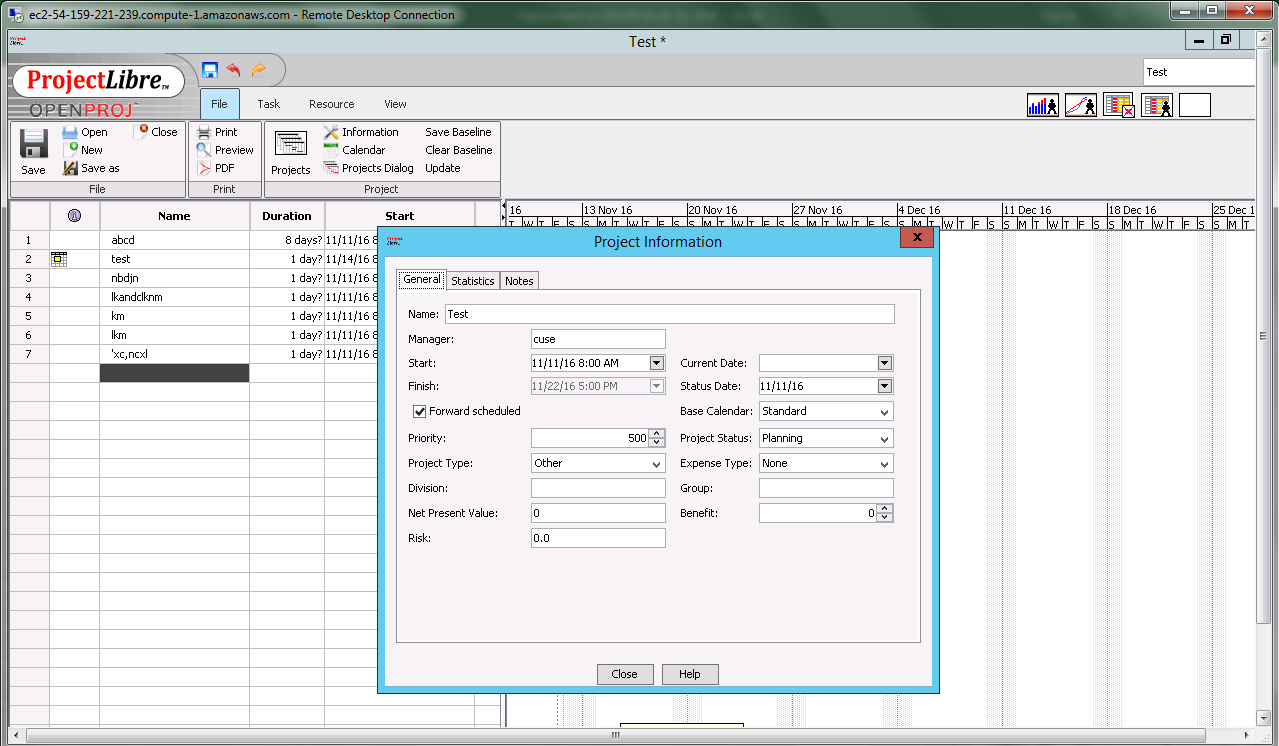Open the Resource ribbon tab
The height and width of the screenshot is (746, 1279).
[331, 104]
